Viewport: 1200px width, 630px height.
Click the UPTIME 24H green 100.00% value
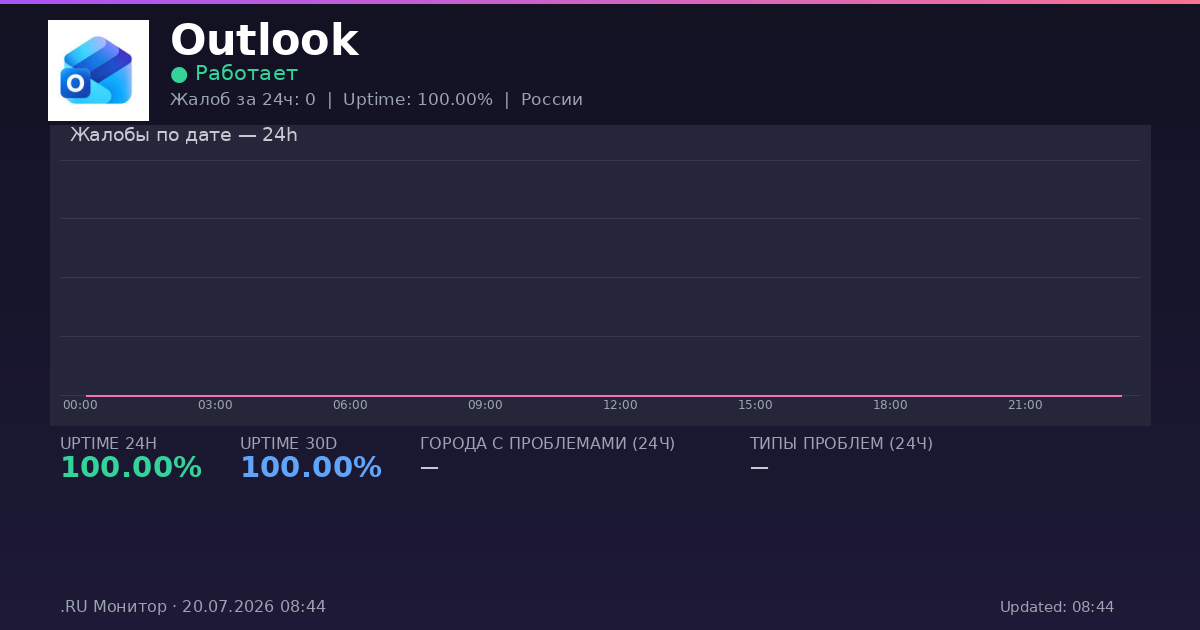131,468
